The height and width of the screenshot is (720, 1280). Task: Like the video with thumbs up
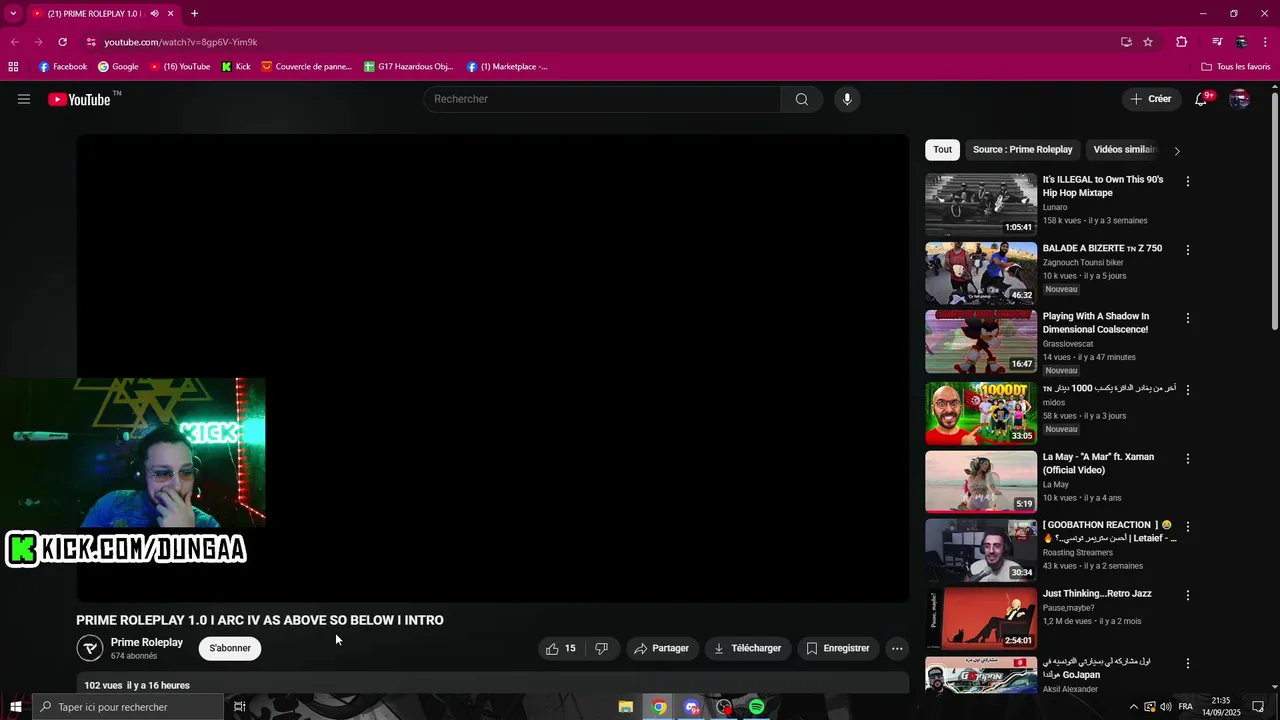[560, 648]
